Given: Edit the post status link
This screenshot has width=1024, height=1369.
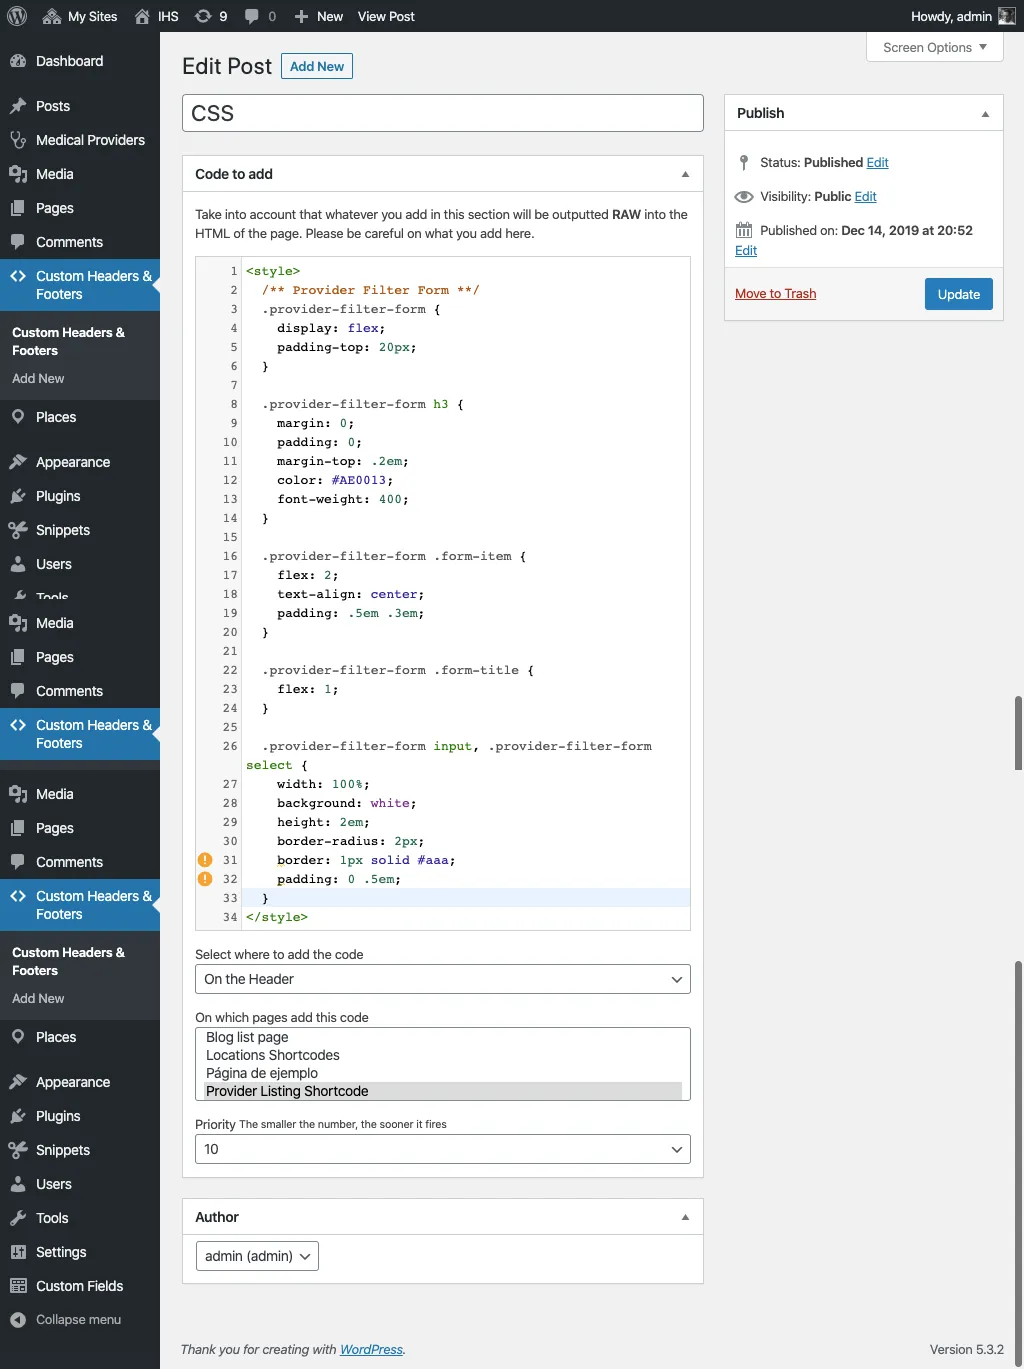Looking at the screenshot, I should [877, 162].
